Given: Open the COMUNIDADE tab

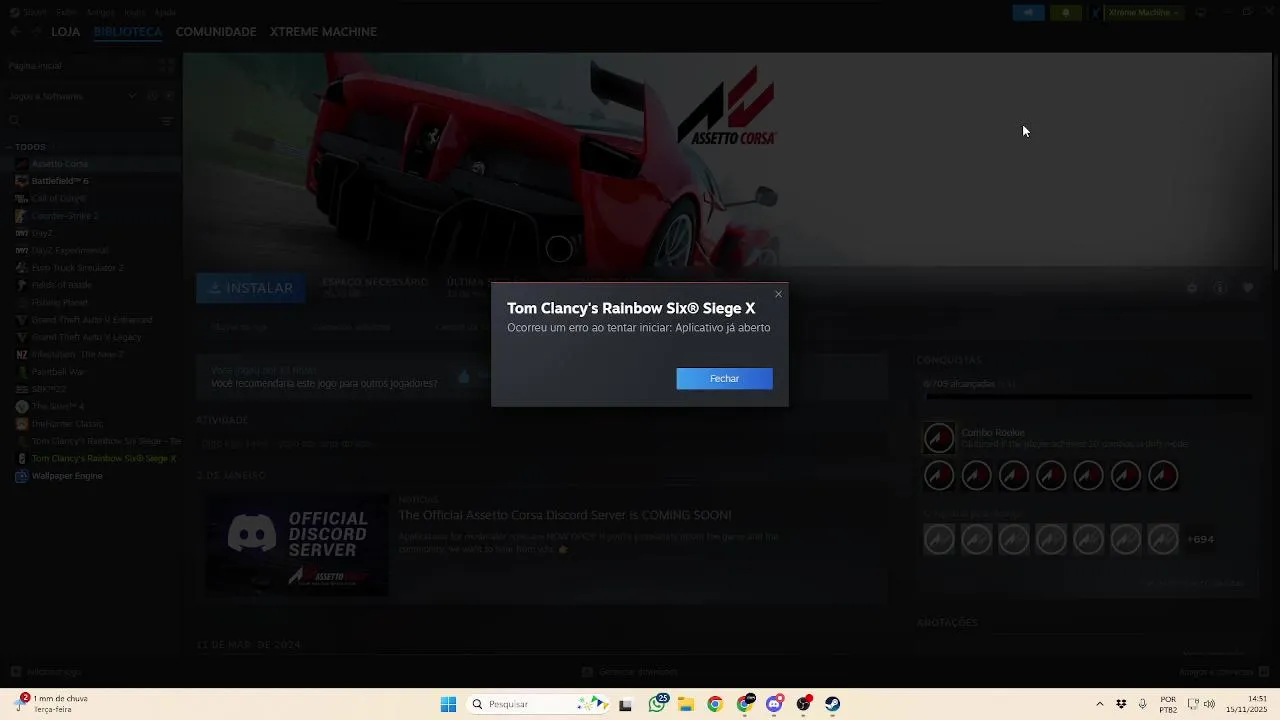Looking at the screenshot, I should (216, 32).
